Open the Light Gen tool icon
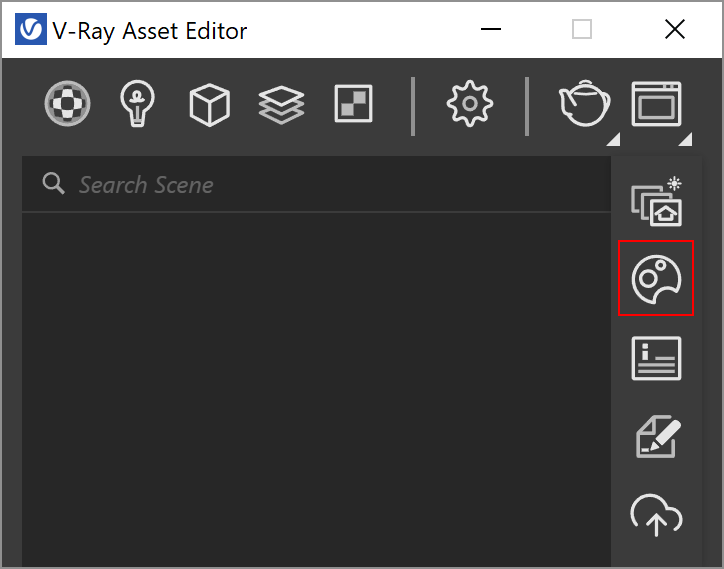This screenshot has width=724, height=569. point(657,201)
